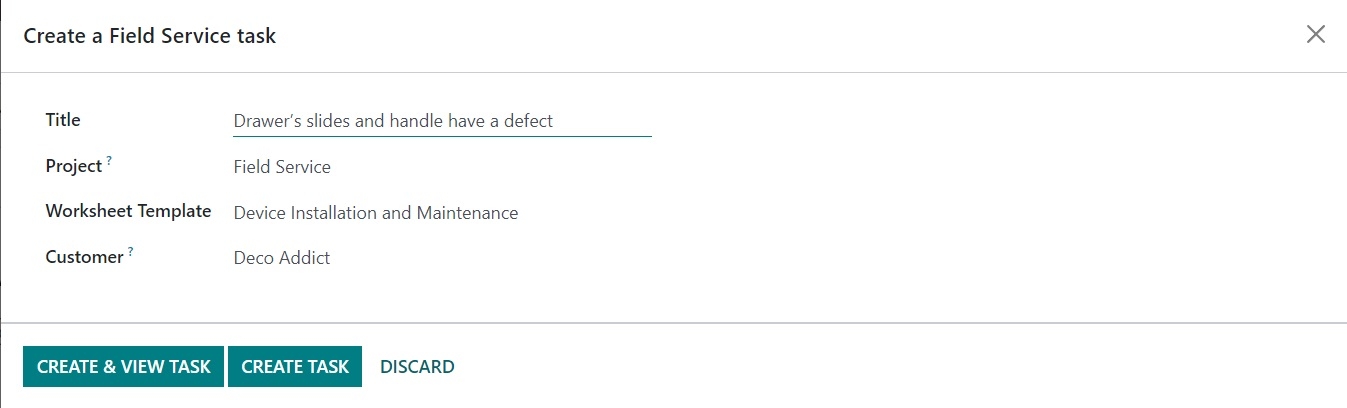Click the Project field label
The height and width of the screenshot is (408, 1347).
[x=74, y=166]
